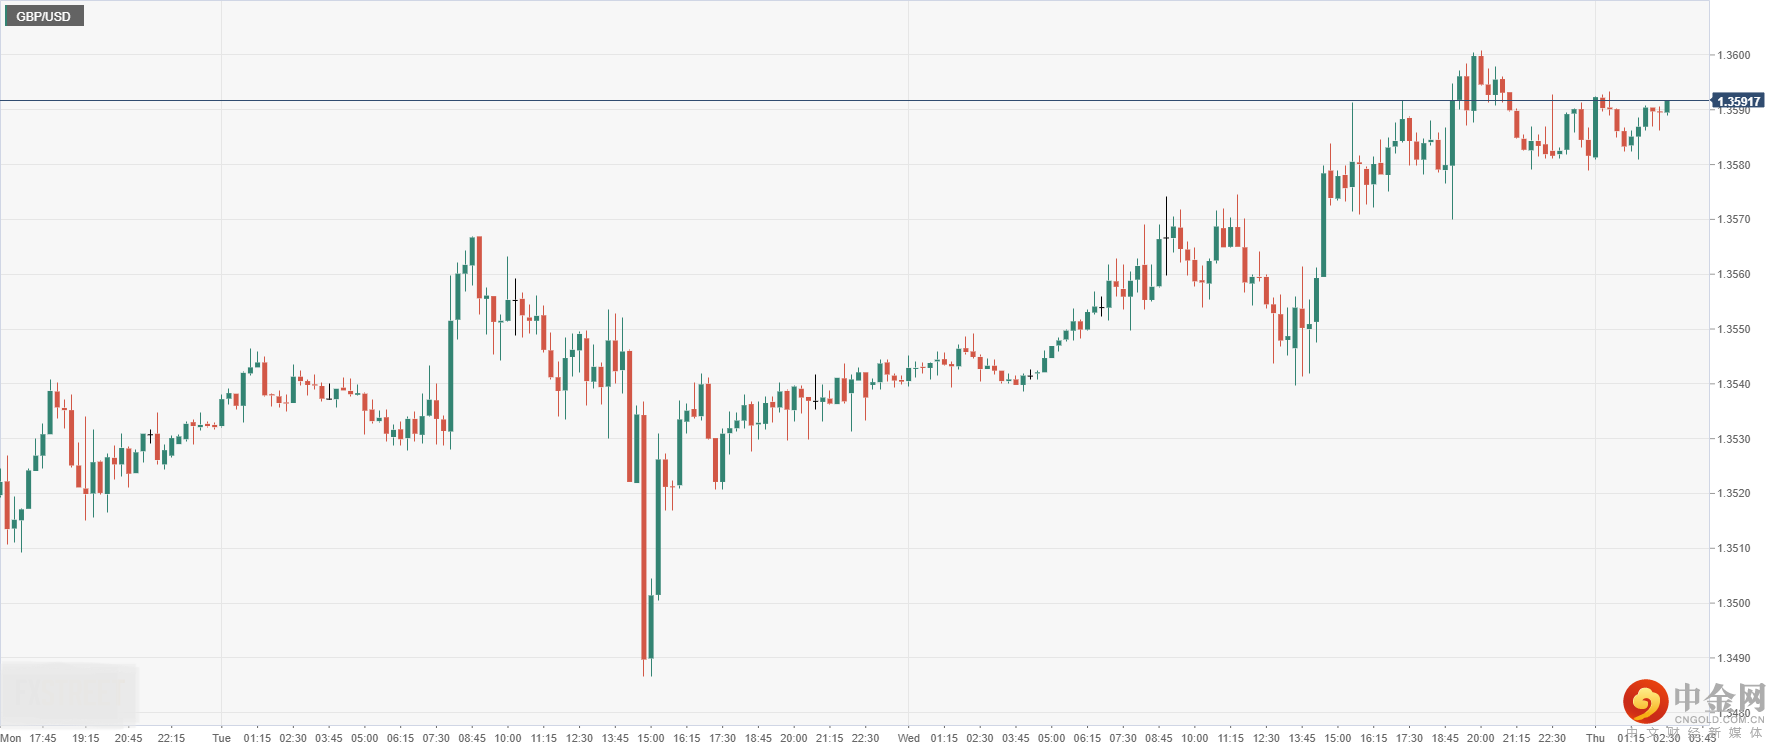
Task: Click the 1.3550 price axis label
Action: pos(1733,329)
